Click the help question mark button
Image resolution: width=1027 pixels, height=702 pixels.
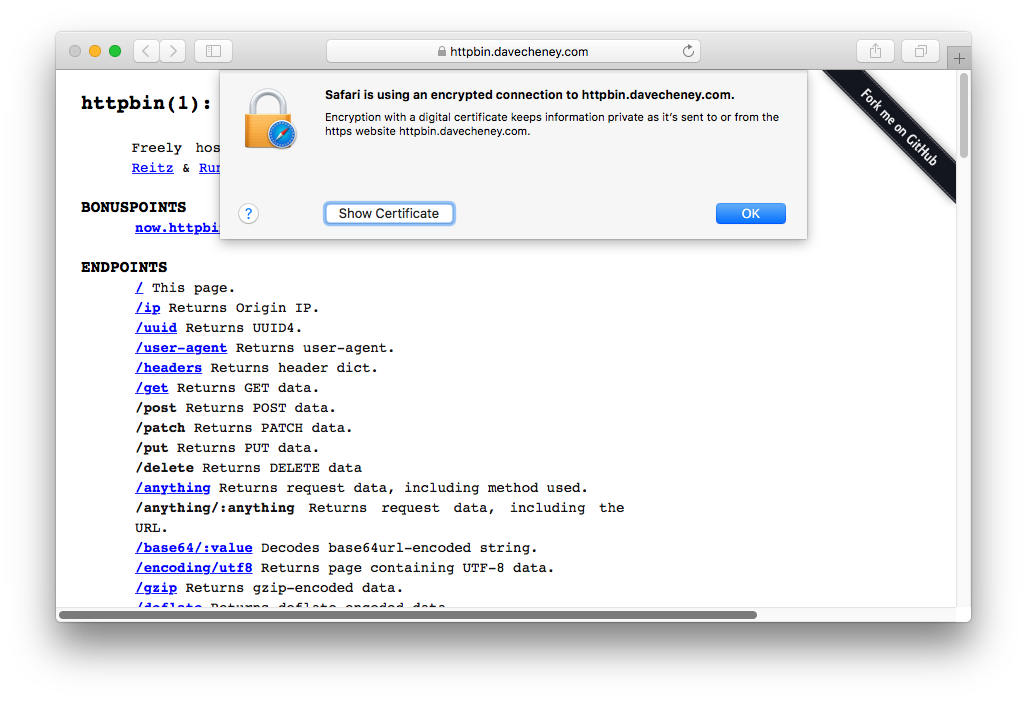[249, 213]
